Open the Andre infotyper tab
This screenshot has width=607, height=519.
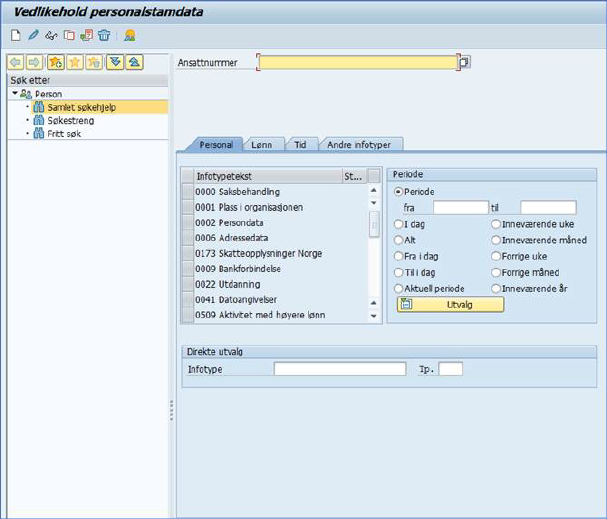(x=359, y=145)
